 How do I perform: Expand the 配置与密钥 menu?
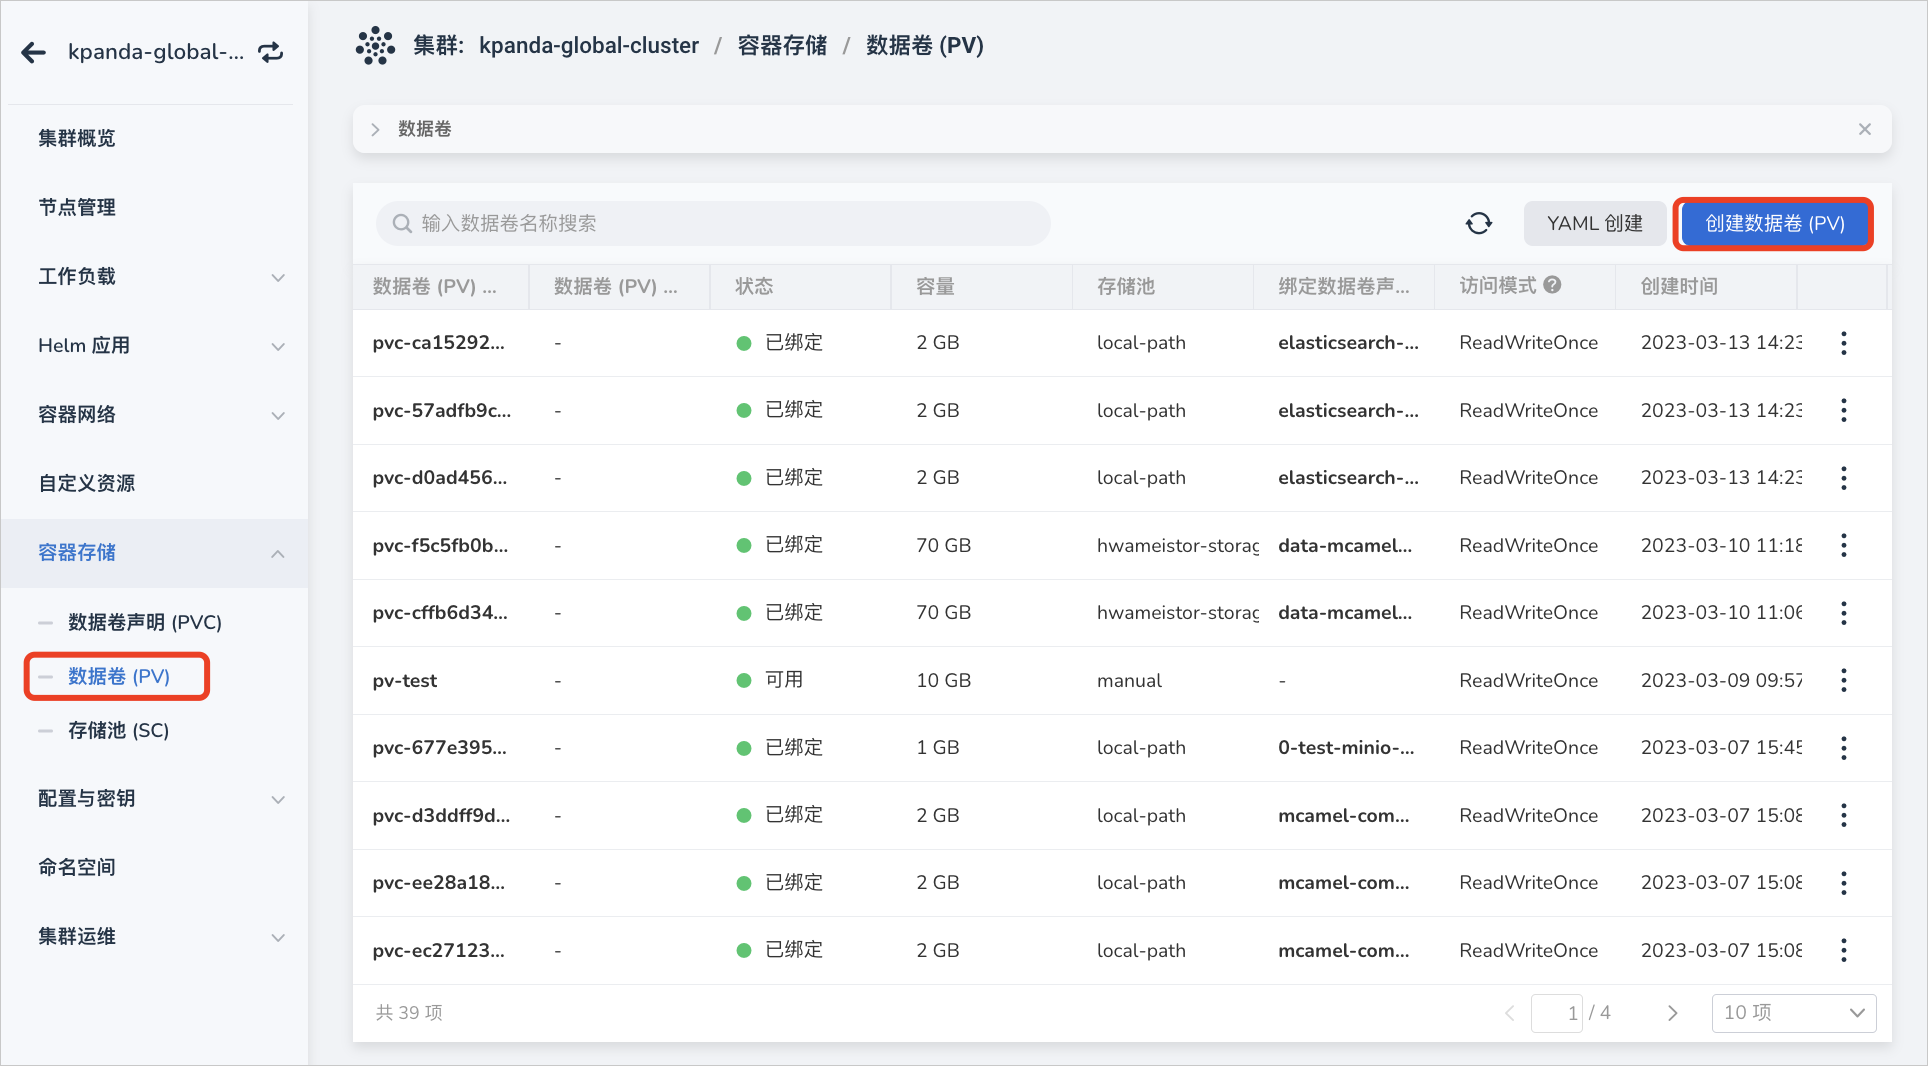278,799
